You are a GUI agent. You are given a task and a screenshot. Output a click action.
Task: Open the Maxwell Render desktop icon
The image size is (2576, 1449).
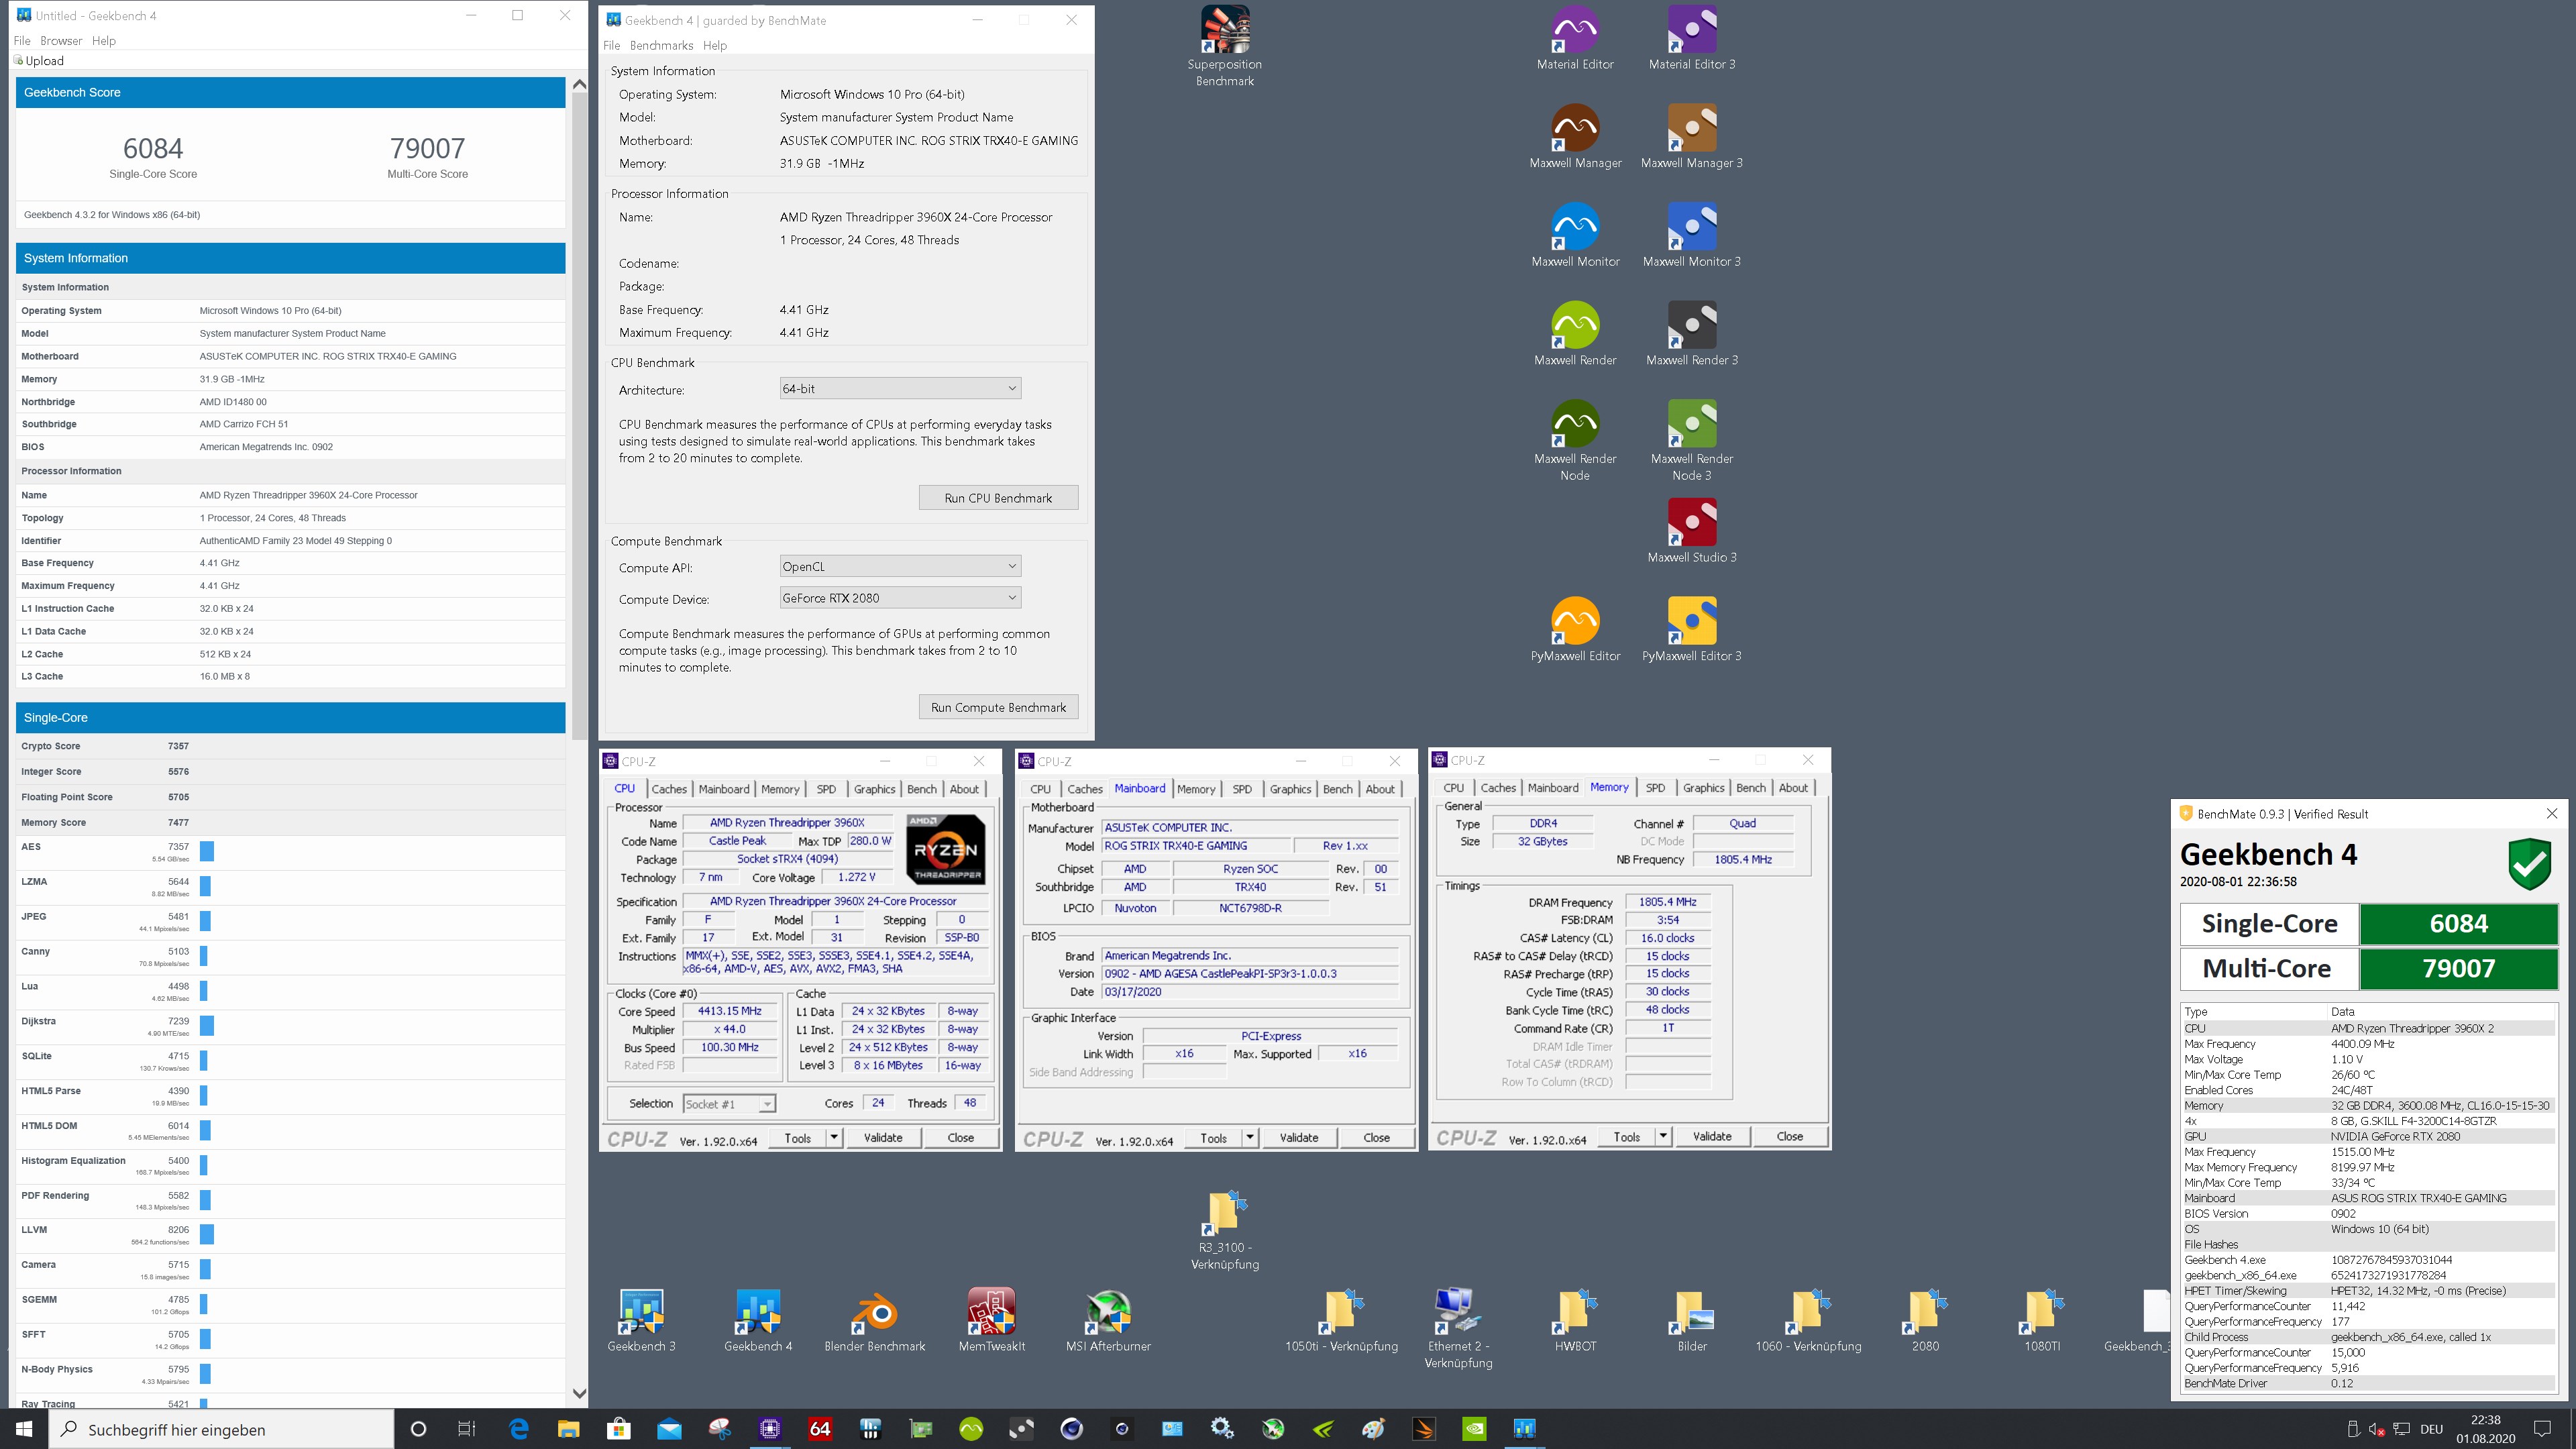[1575, 334]
